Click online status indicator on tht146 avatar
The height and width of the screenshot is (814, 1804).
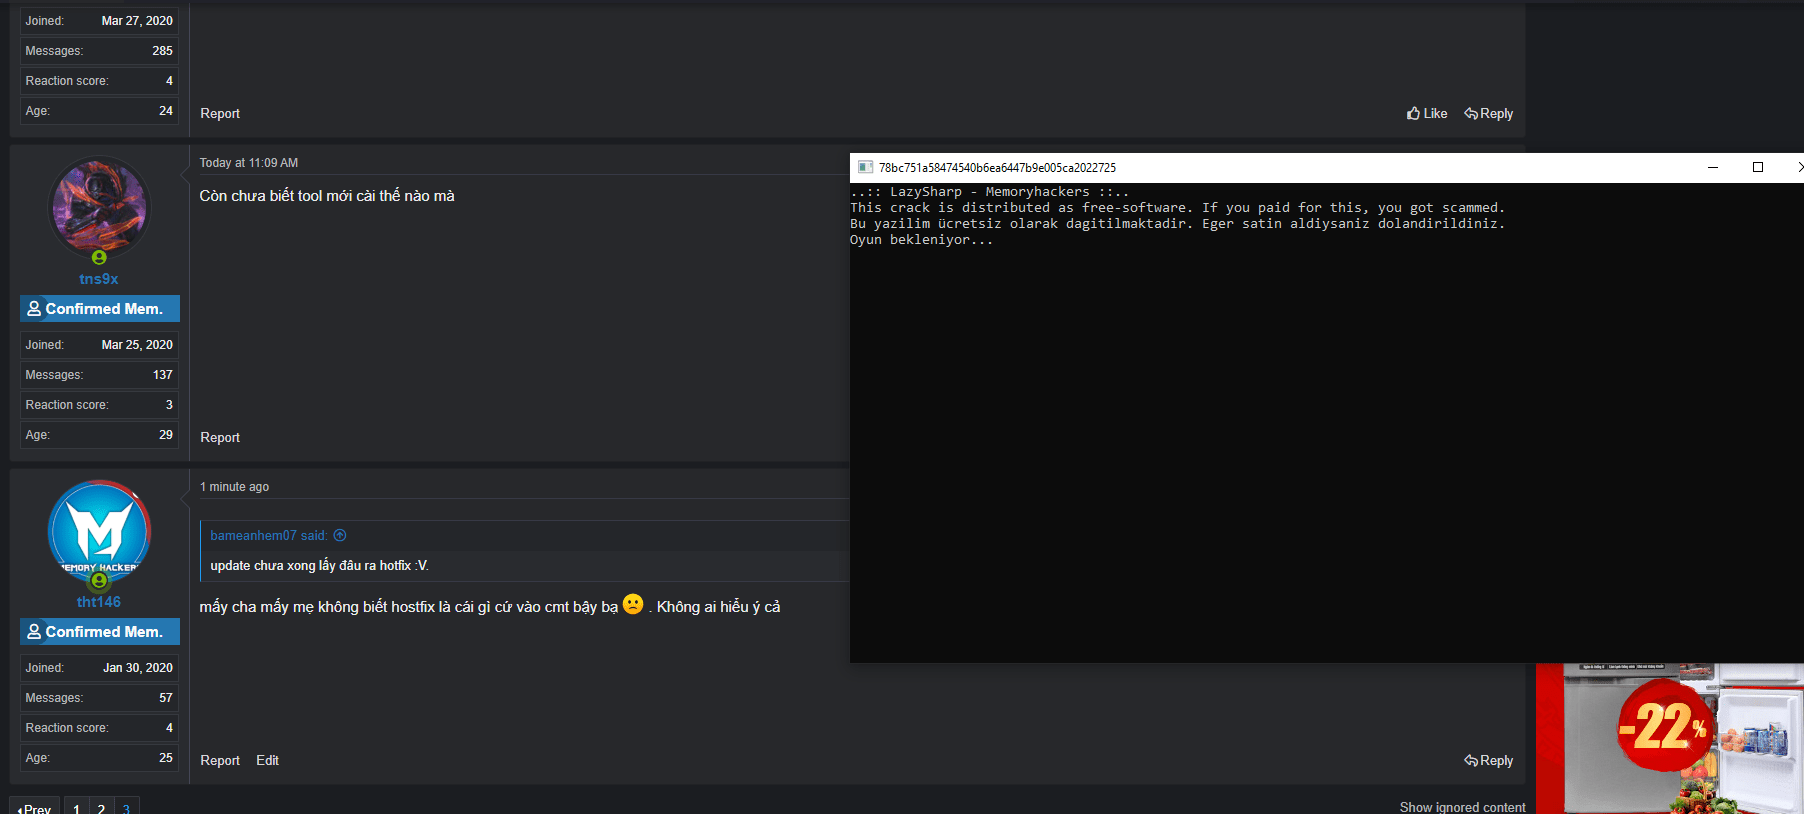(x=99, y=581)
